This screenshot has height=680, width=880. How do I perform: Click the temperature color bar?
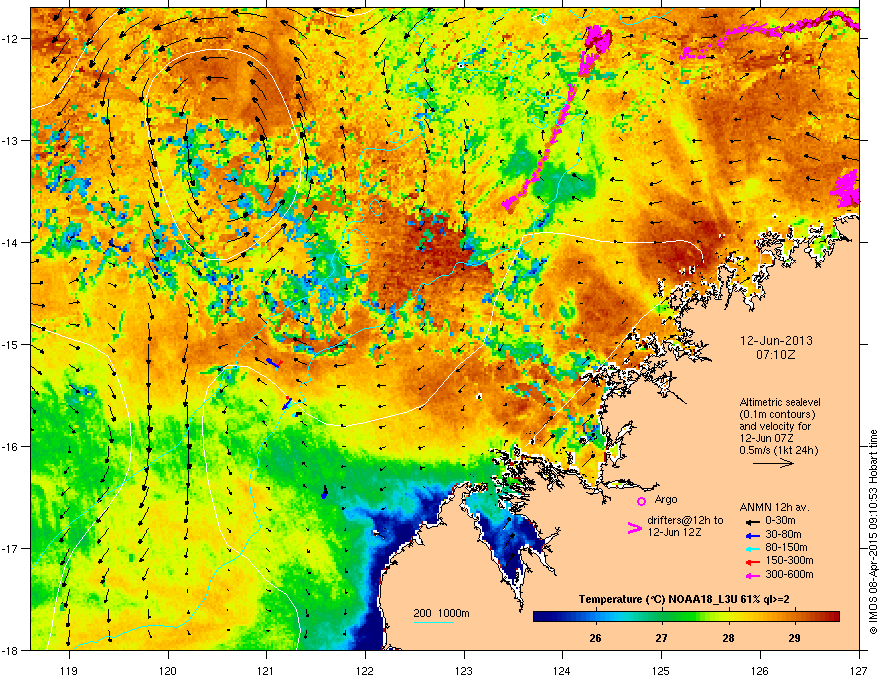click(686, 616)
